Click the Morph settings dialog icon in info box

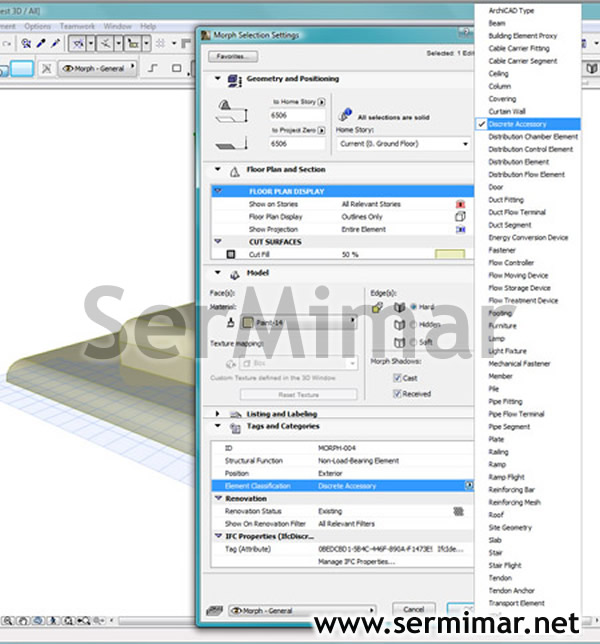click(46, 69)
